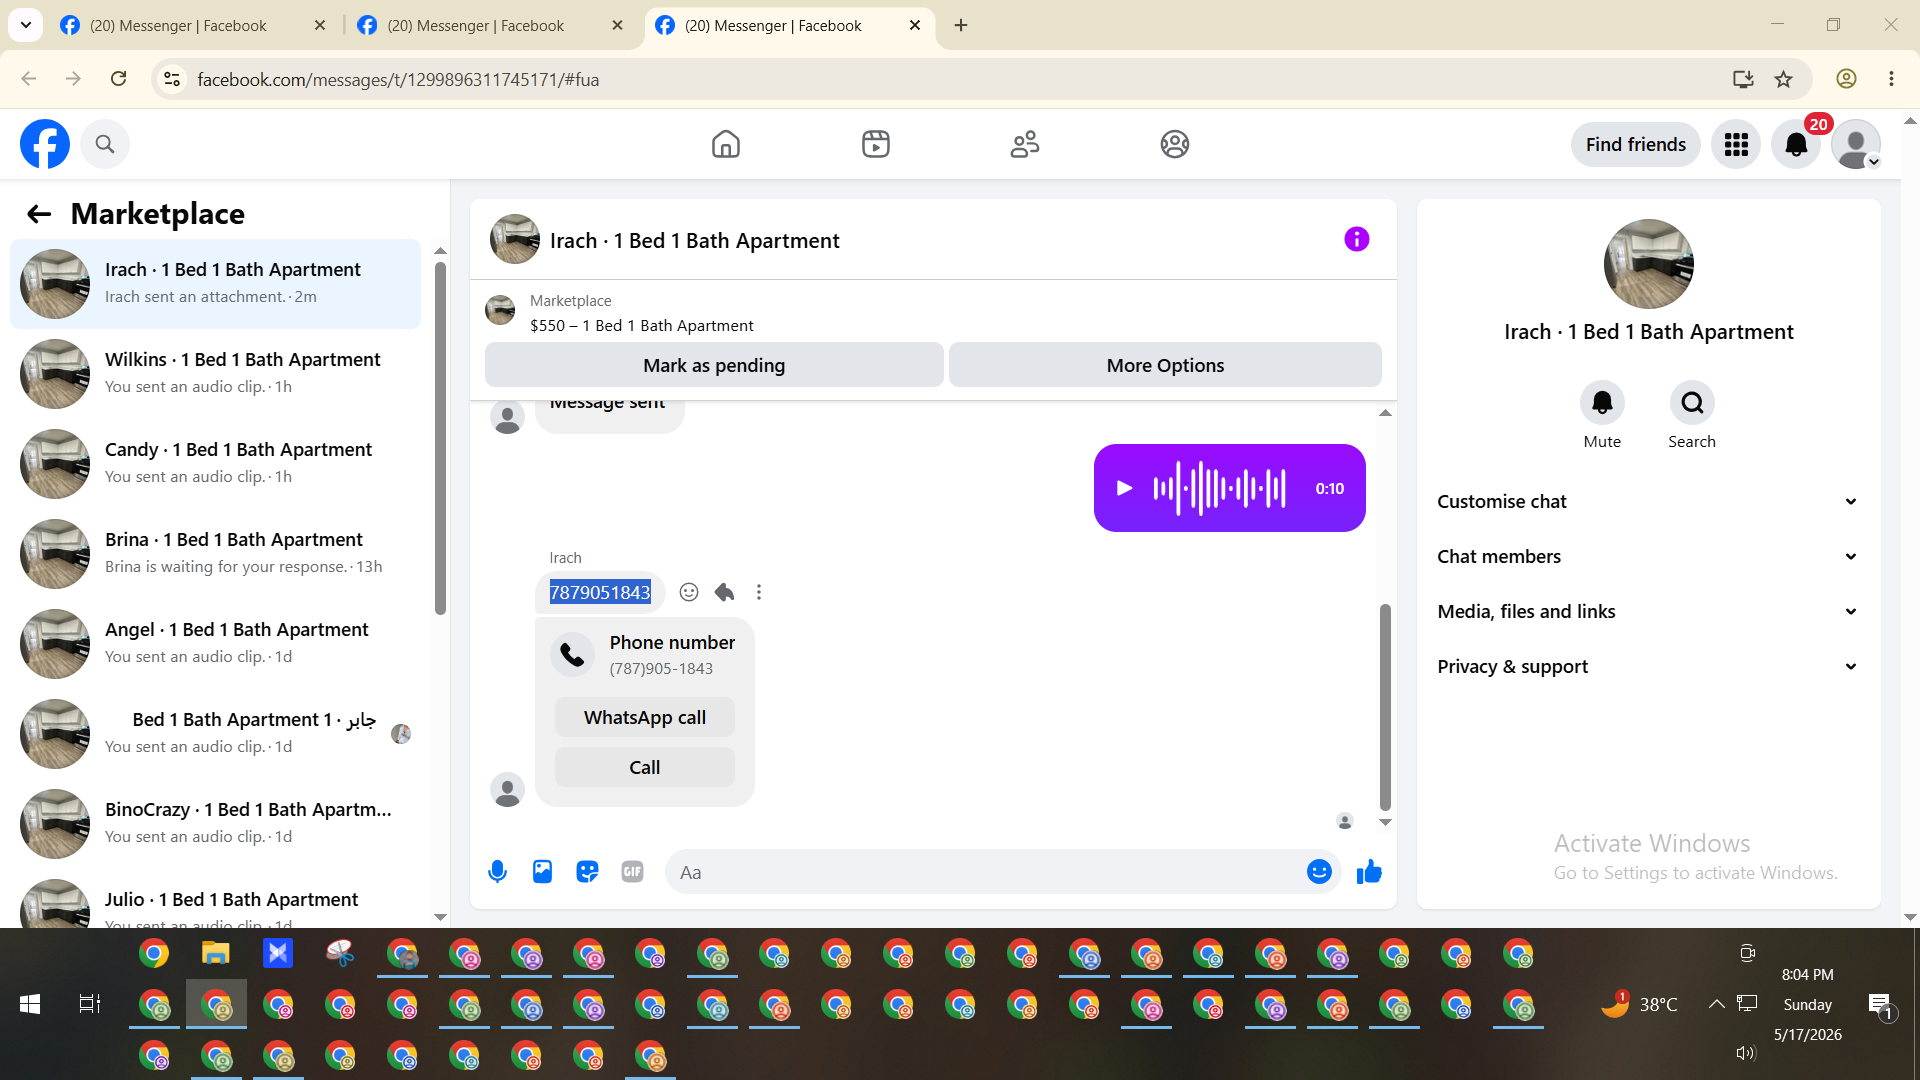Open the Facebook home logo
The image size is (1920, 1080).
click(x=45, y=144)
